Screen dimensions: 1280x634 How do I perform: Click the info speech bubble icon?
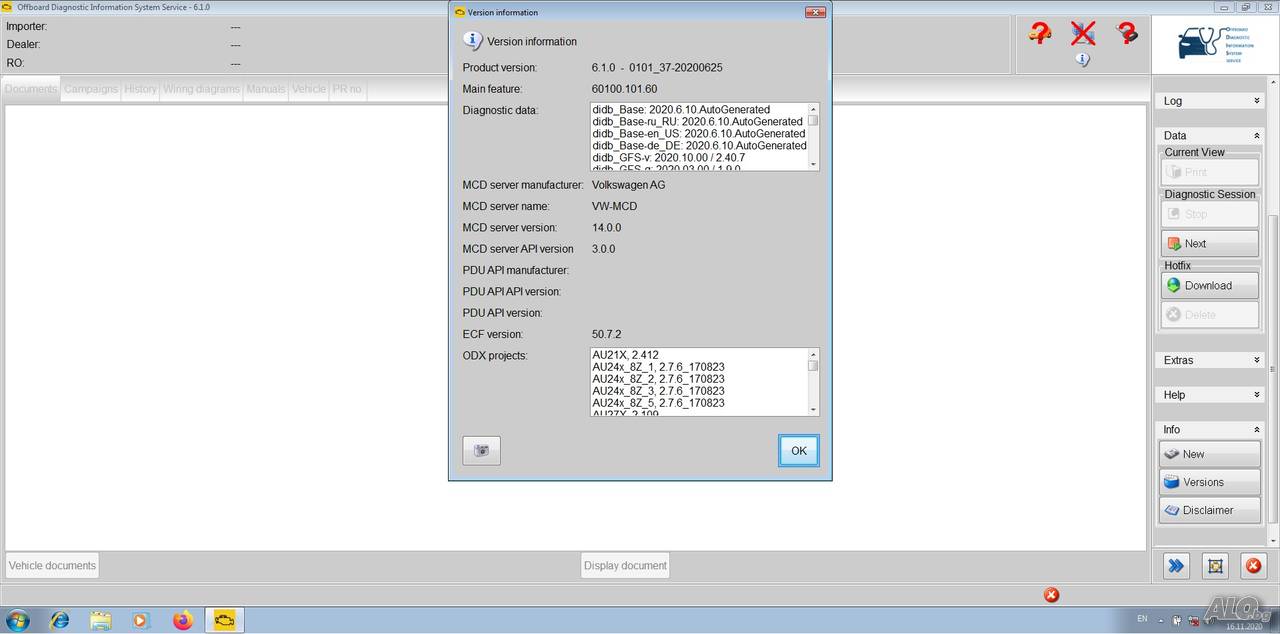[x=1082, y=59]
